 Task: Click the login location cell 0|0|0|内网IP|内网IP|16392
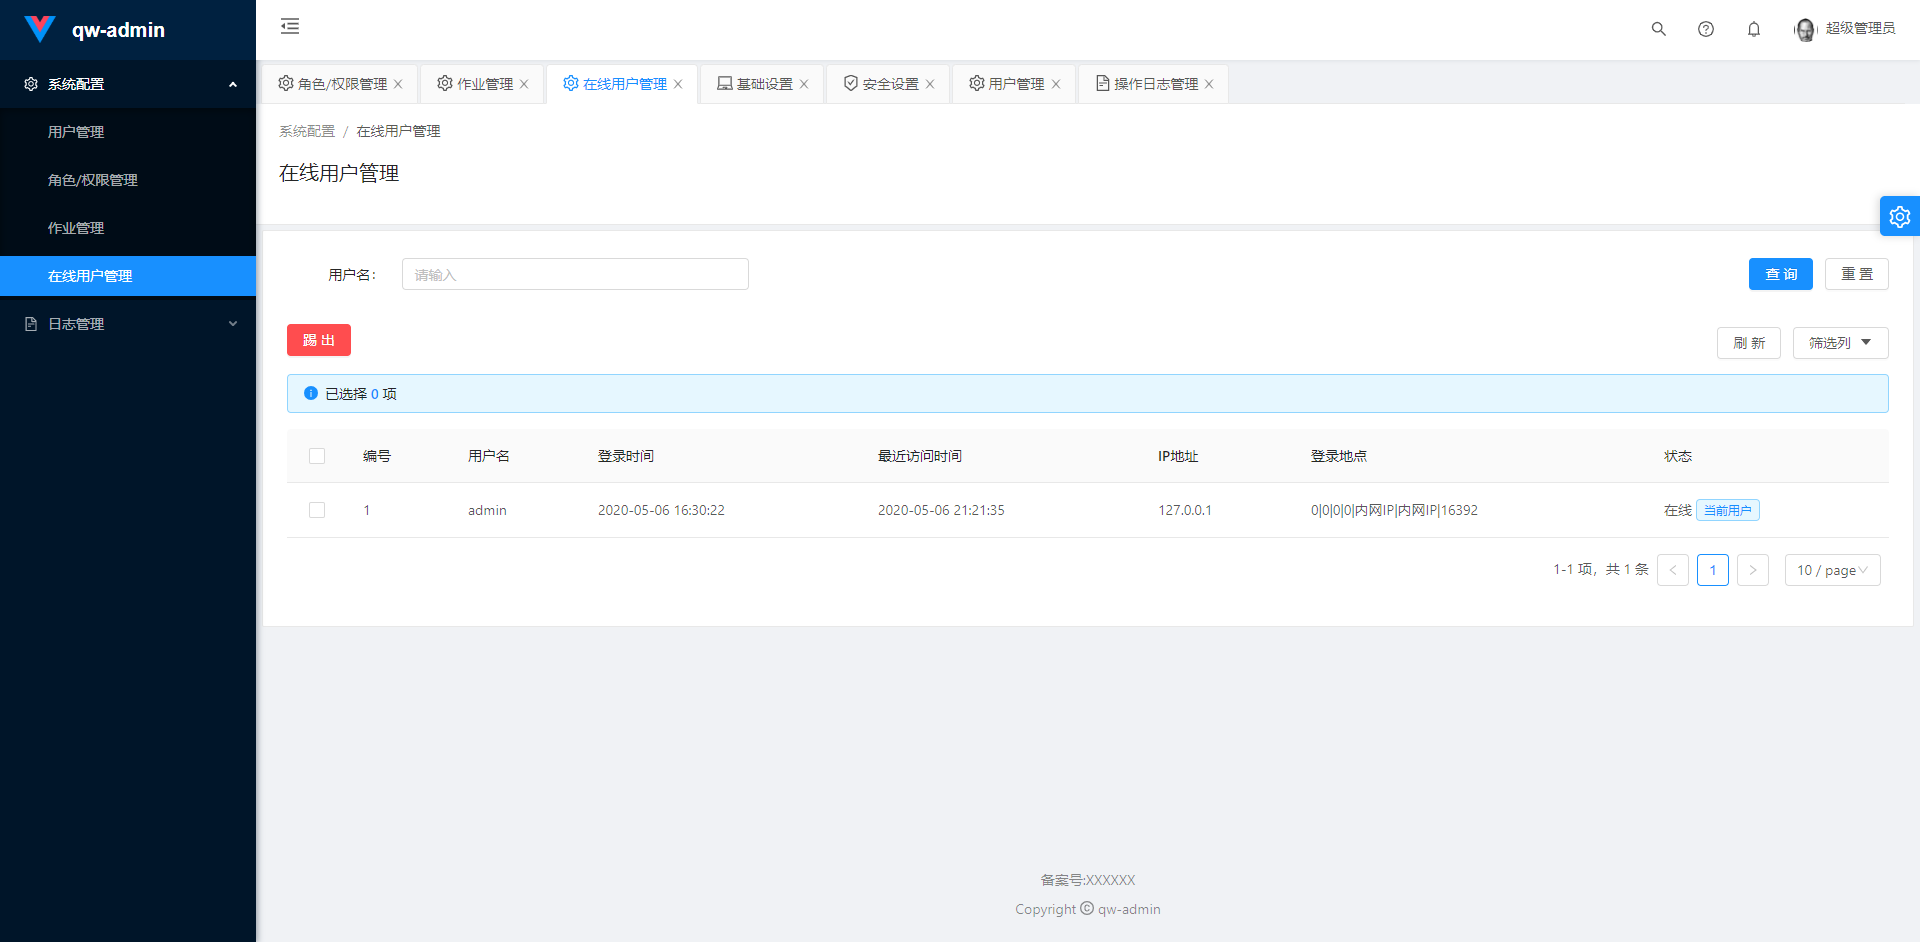pos(1394,510)
